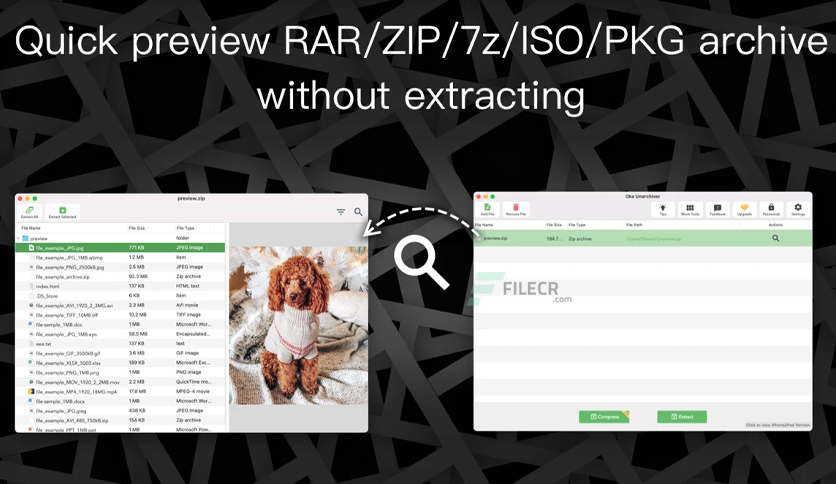
Task: Select the .DS_Store row
Action: pyautogui.click(x=120, y=296)
